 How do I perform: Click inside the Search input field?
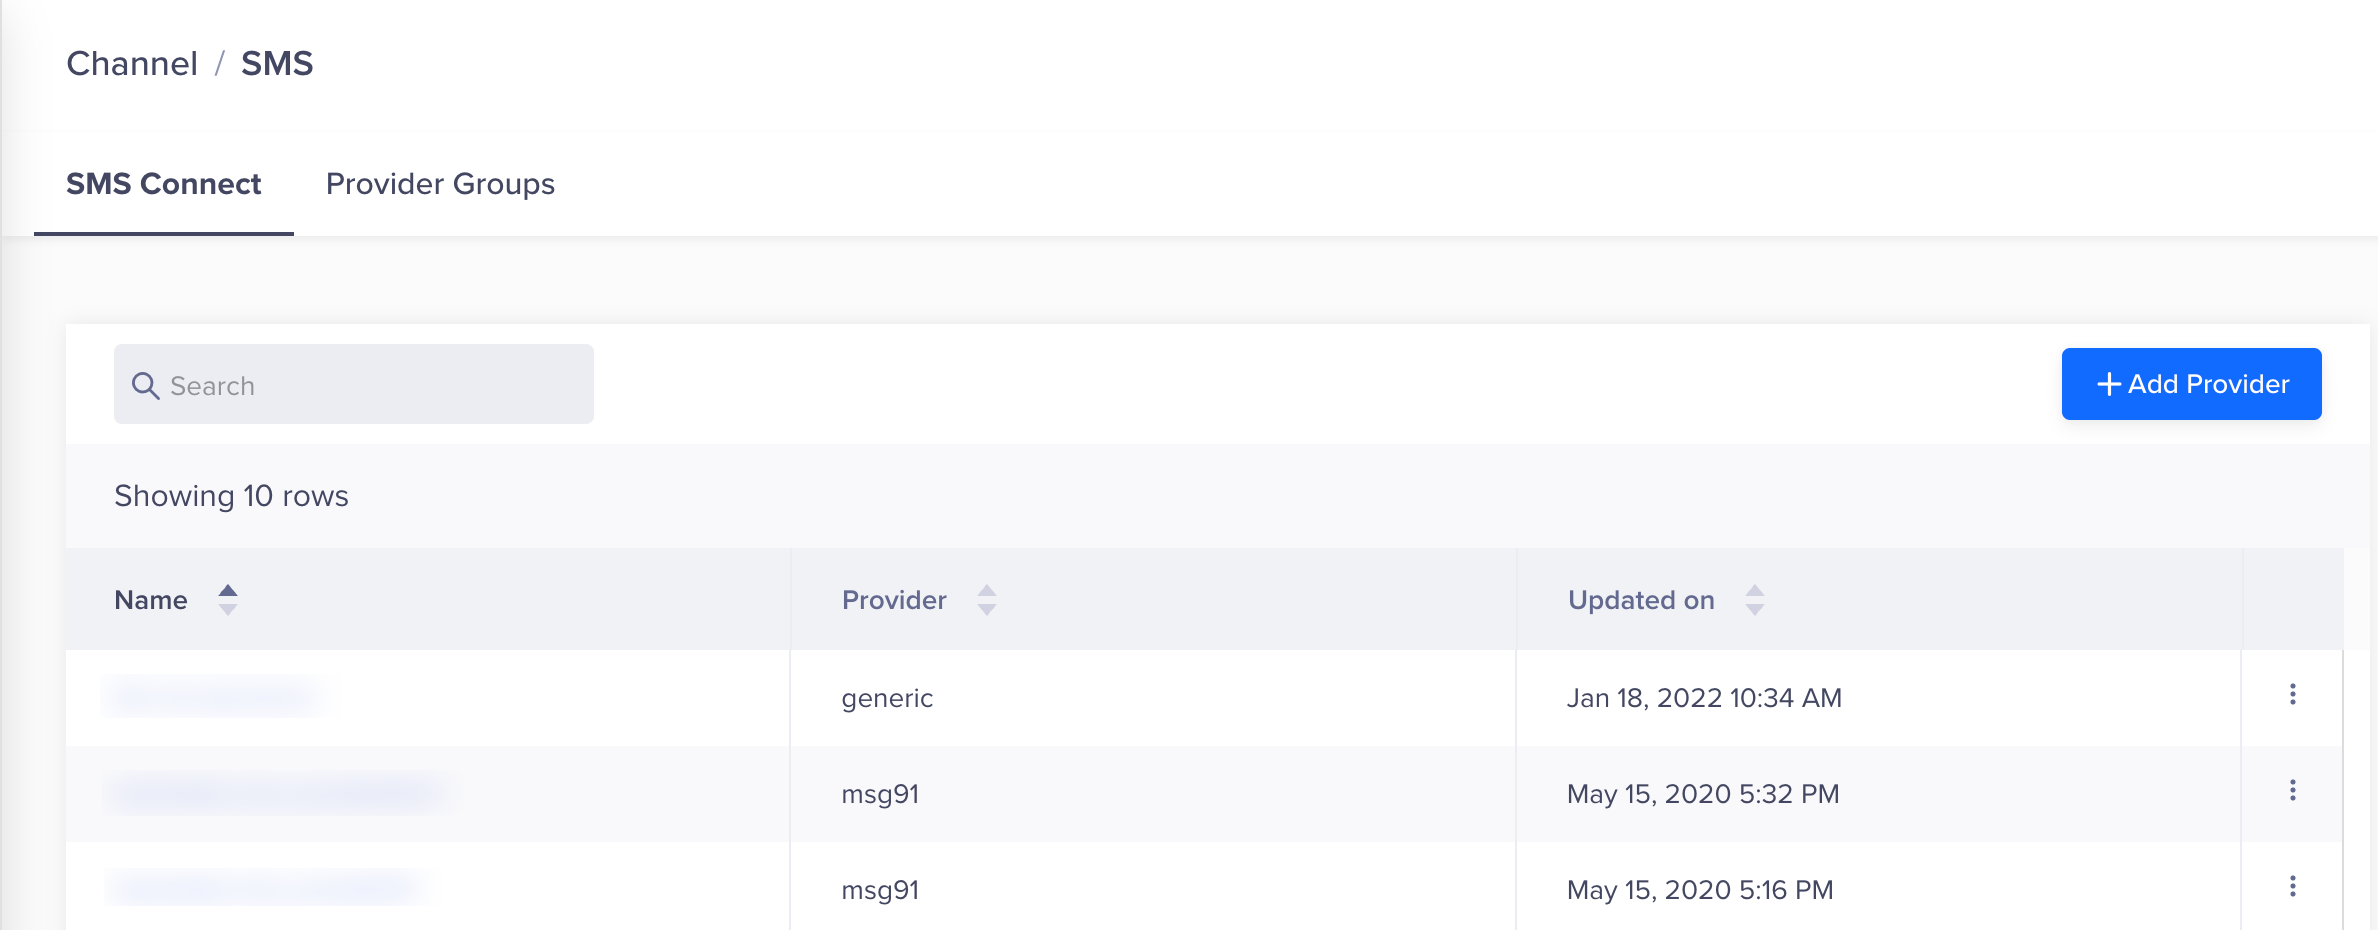pos(350,385)
